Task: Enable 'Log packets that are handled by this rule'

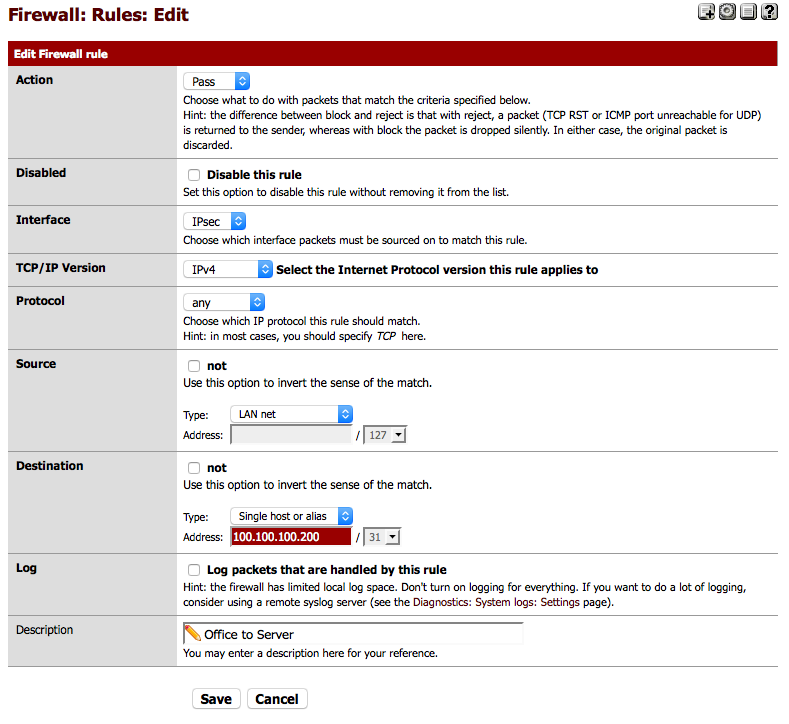Action: pos(194,570)
